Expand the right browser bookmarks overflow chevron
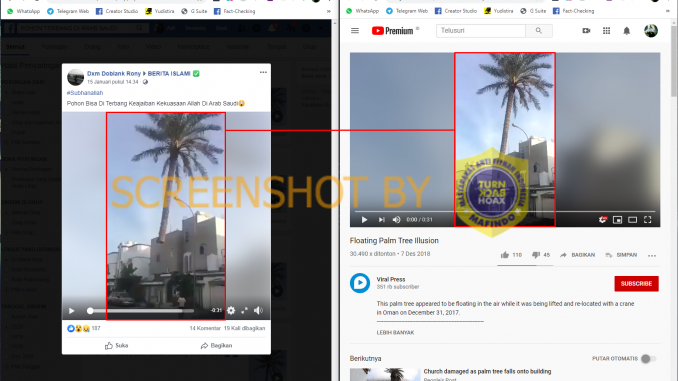The height and width of the screenshot is (381, 678). (668, 11)
